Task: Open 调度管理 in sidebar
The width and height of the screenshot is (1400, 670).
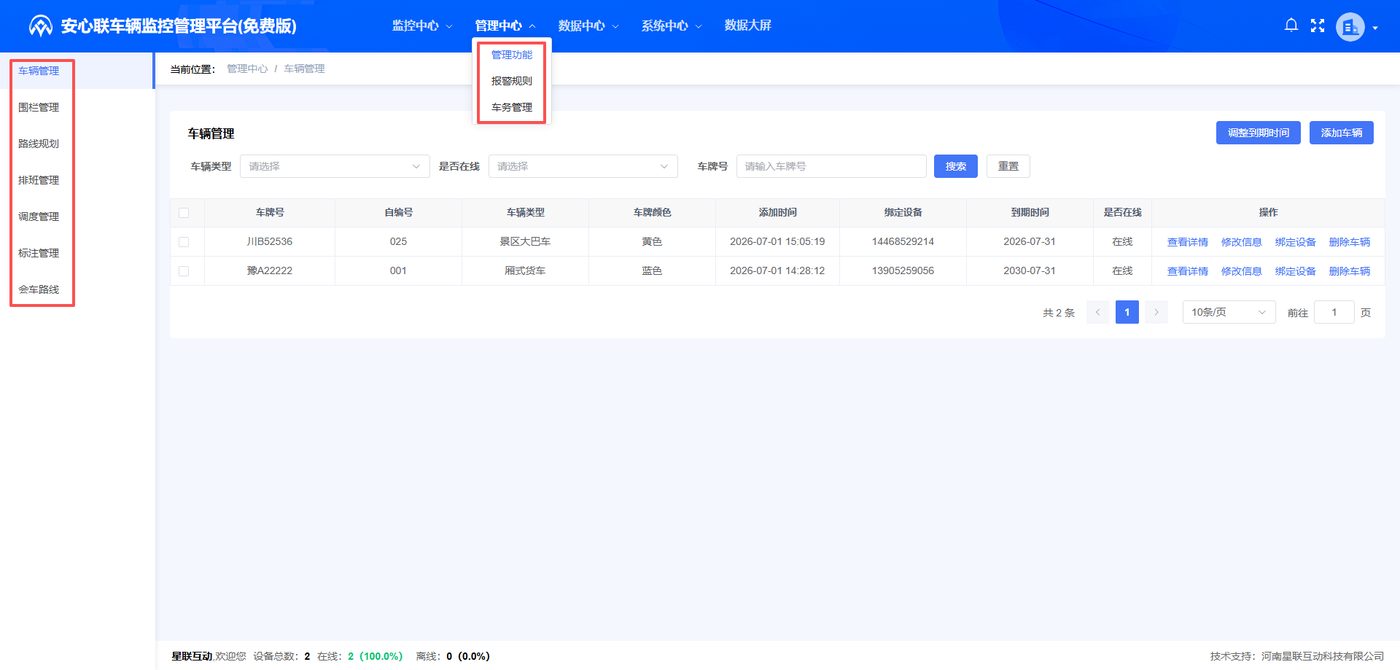Action: [76, 217]
